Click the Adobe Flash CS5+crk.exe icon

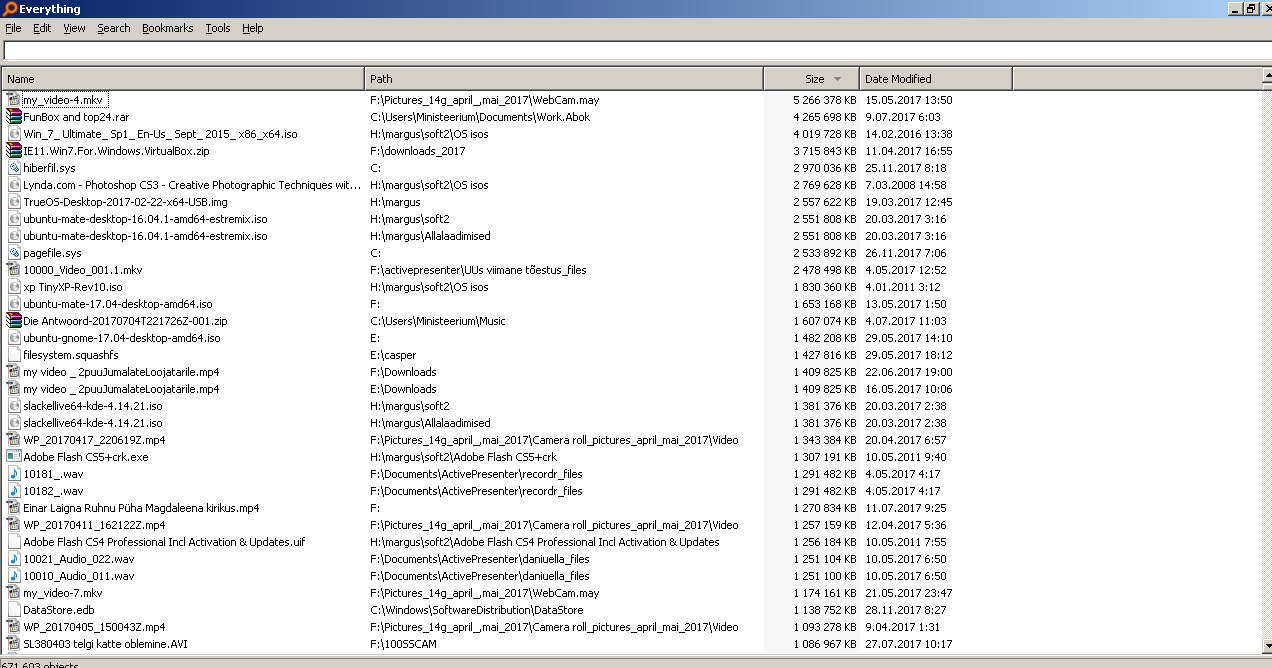[x=14, y=457]
